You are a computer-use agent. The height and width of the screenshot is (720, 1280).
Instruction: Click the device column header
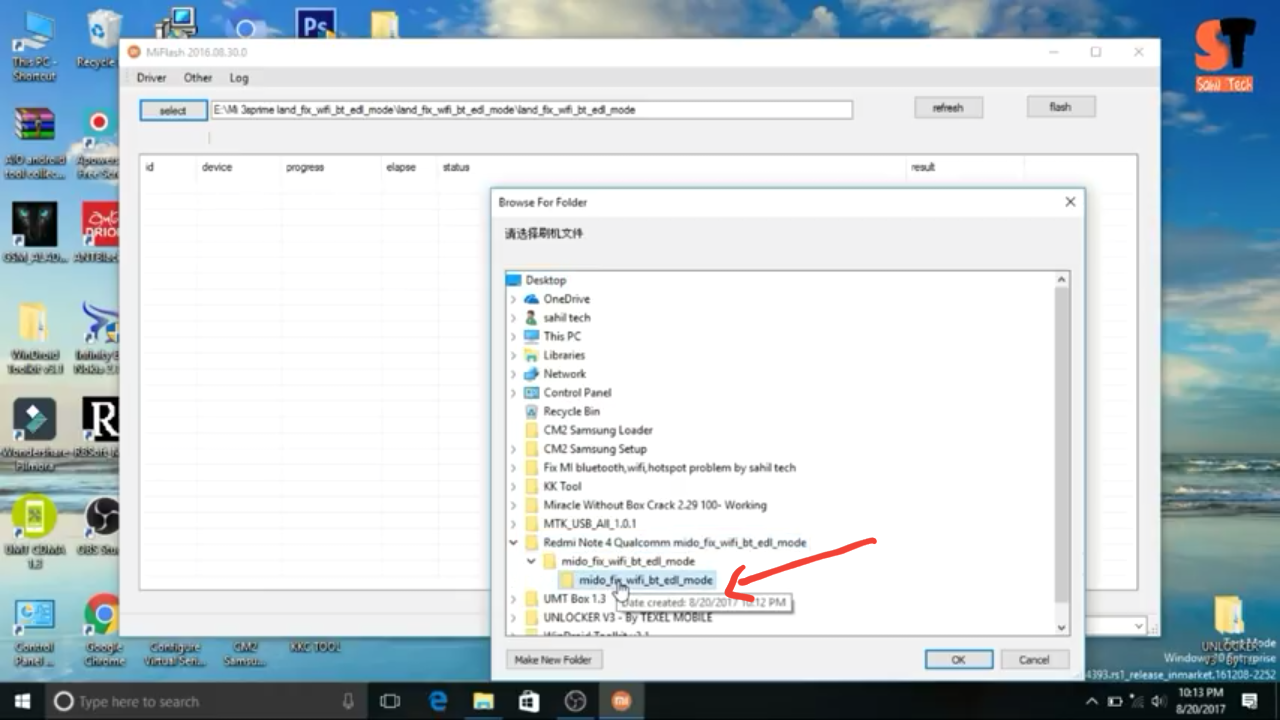tap(217, 167)
